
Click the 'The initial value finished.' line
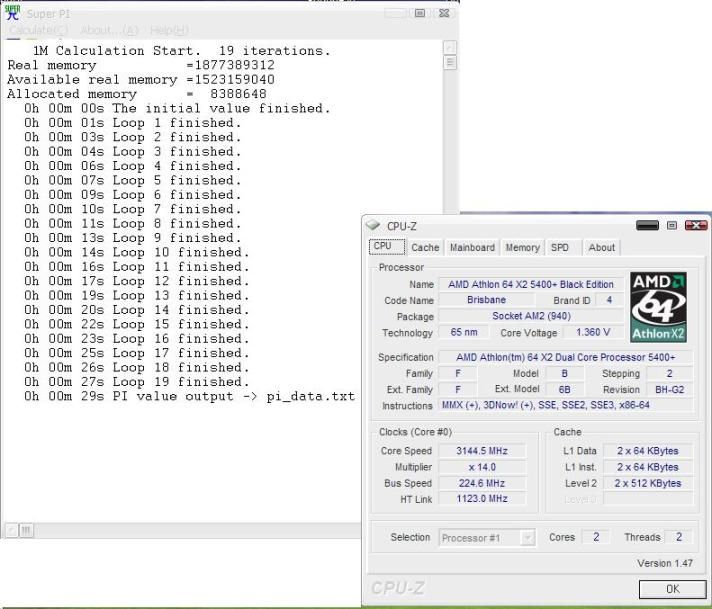pyautogui.click(x=177, y=108)
